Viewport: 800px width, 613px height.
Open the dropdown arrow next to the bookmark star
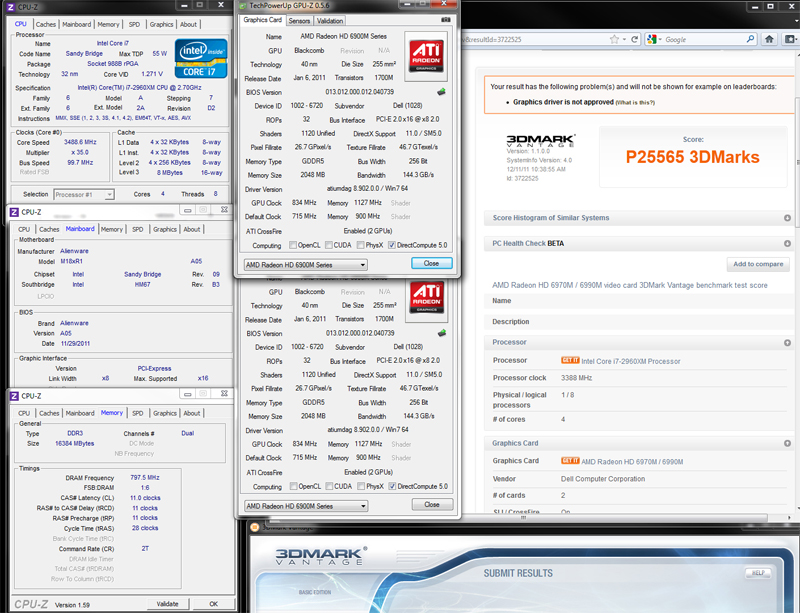[x=624, y=40]
